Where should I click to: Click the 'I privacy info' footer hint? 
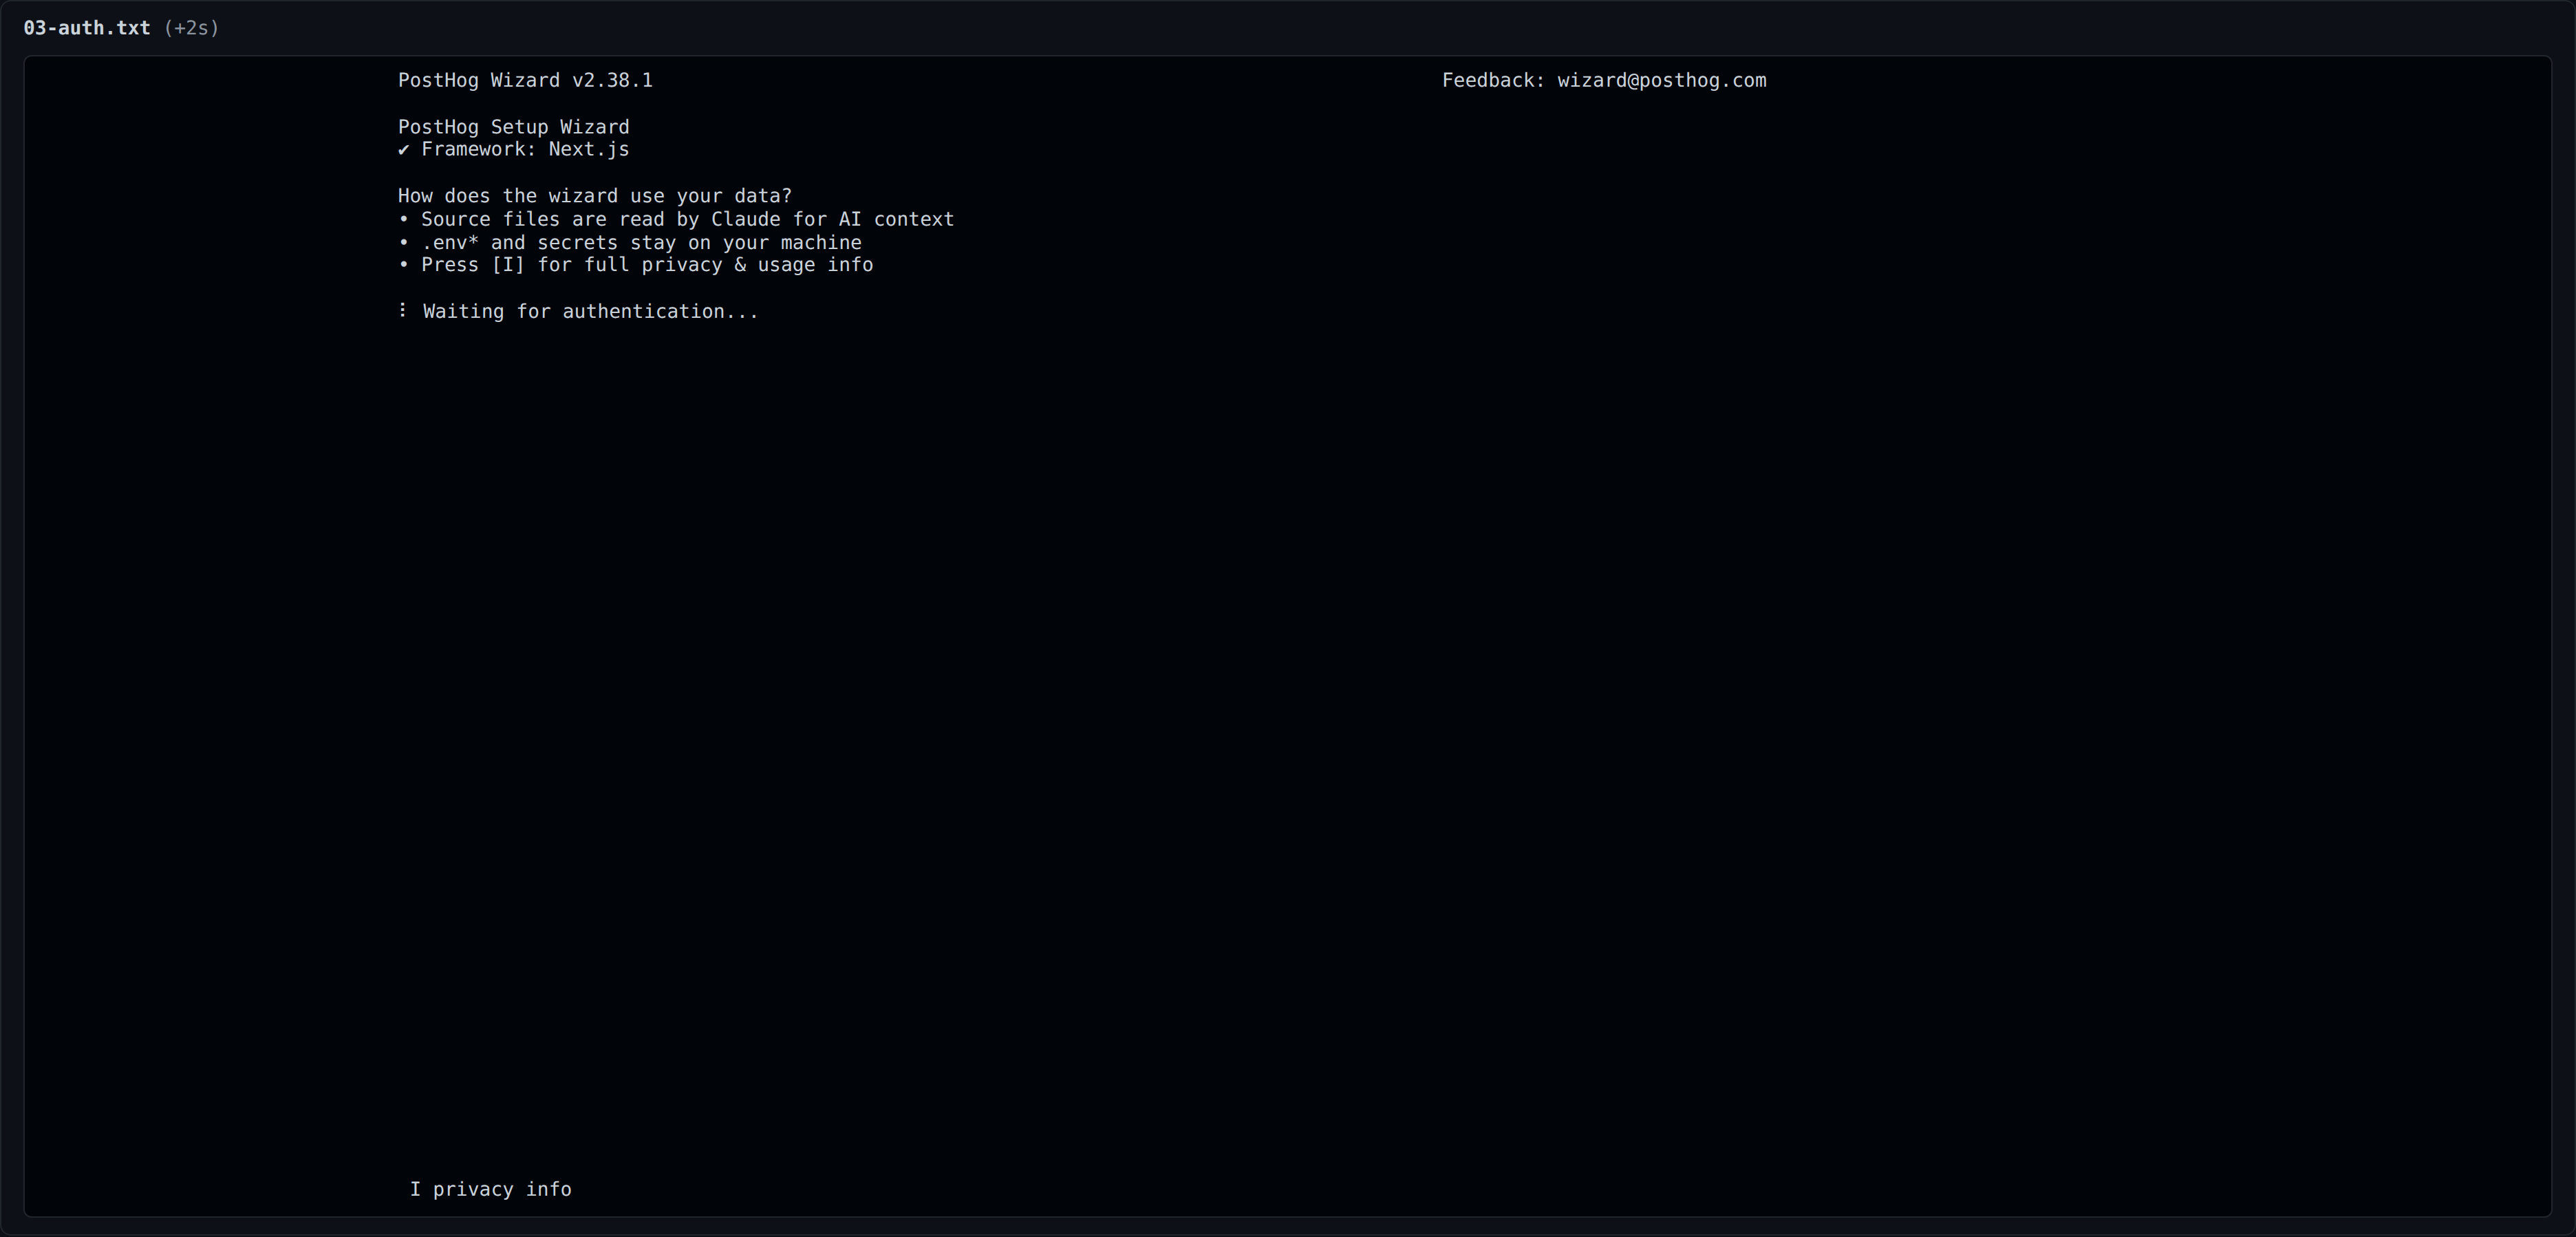coord(491,1189)
